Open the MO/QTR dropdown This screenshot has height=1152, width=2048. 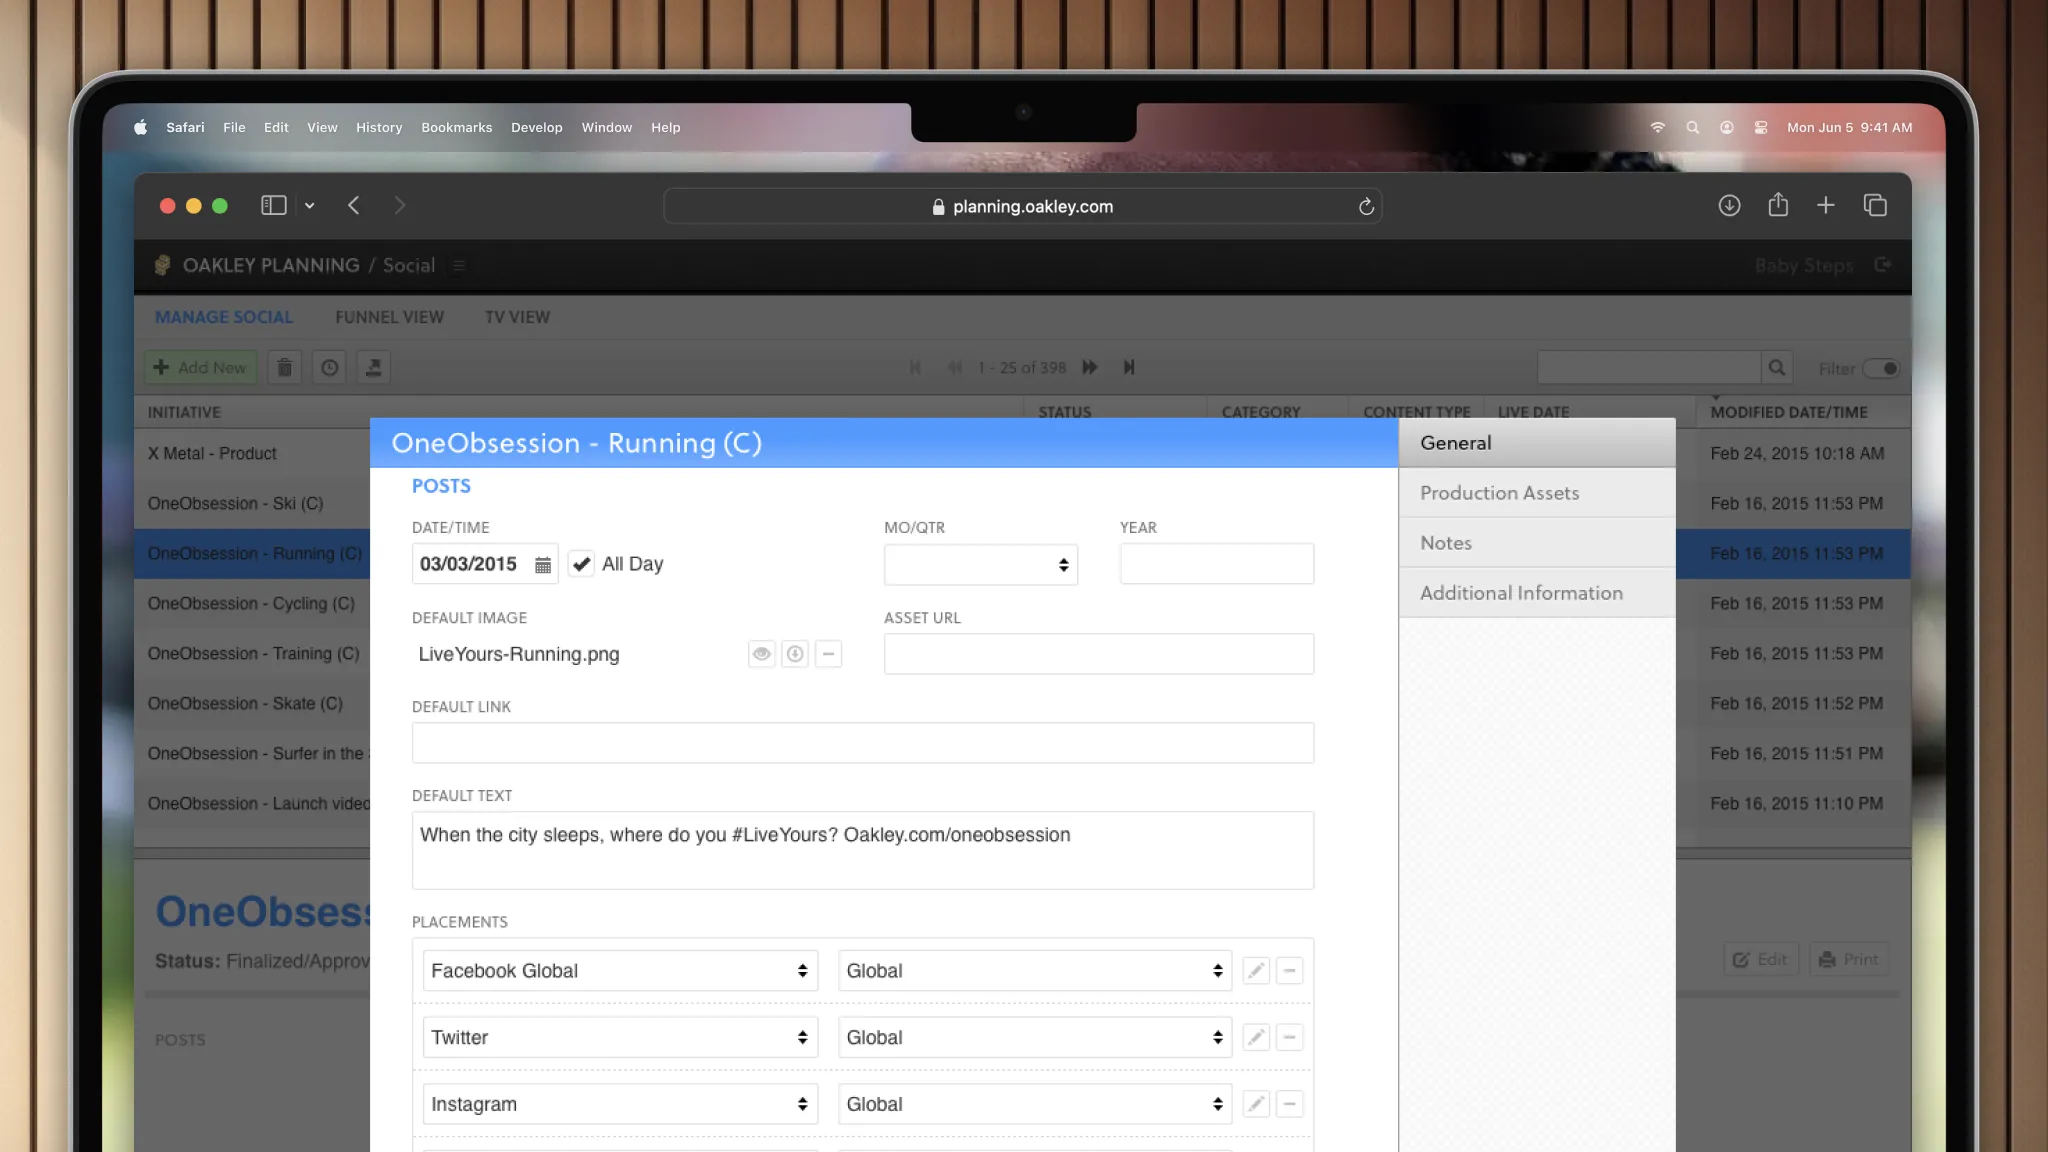(980, 564)
